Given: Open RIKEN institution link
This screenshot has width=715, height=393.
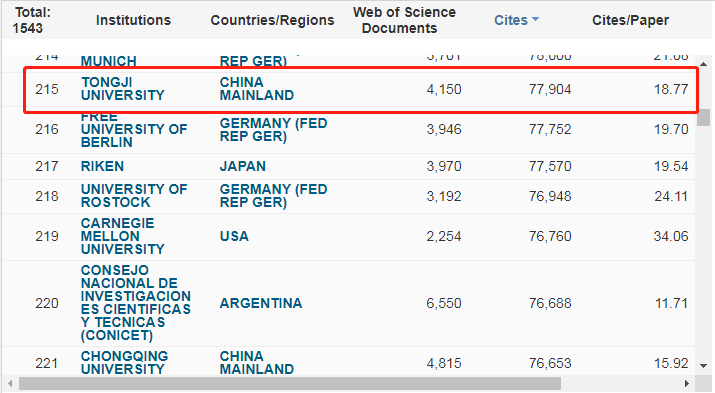Looking at the screenshot, I should coord(102,166).
